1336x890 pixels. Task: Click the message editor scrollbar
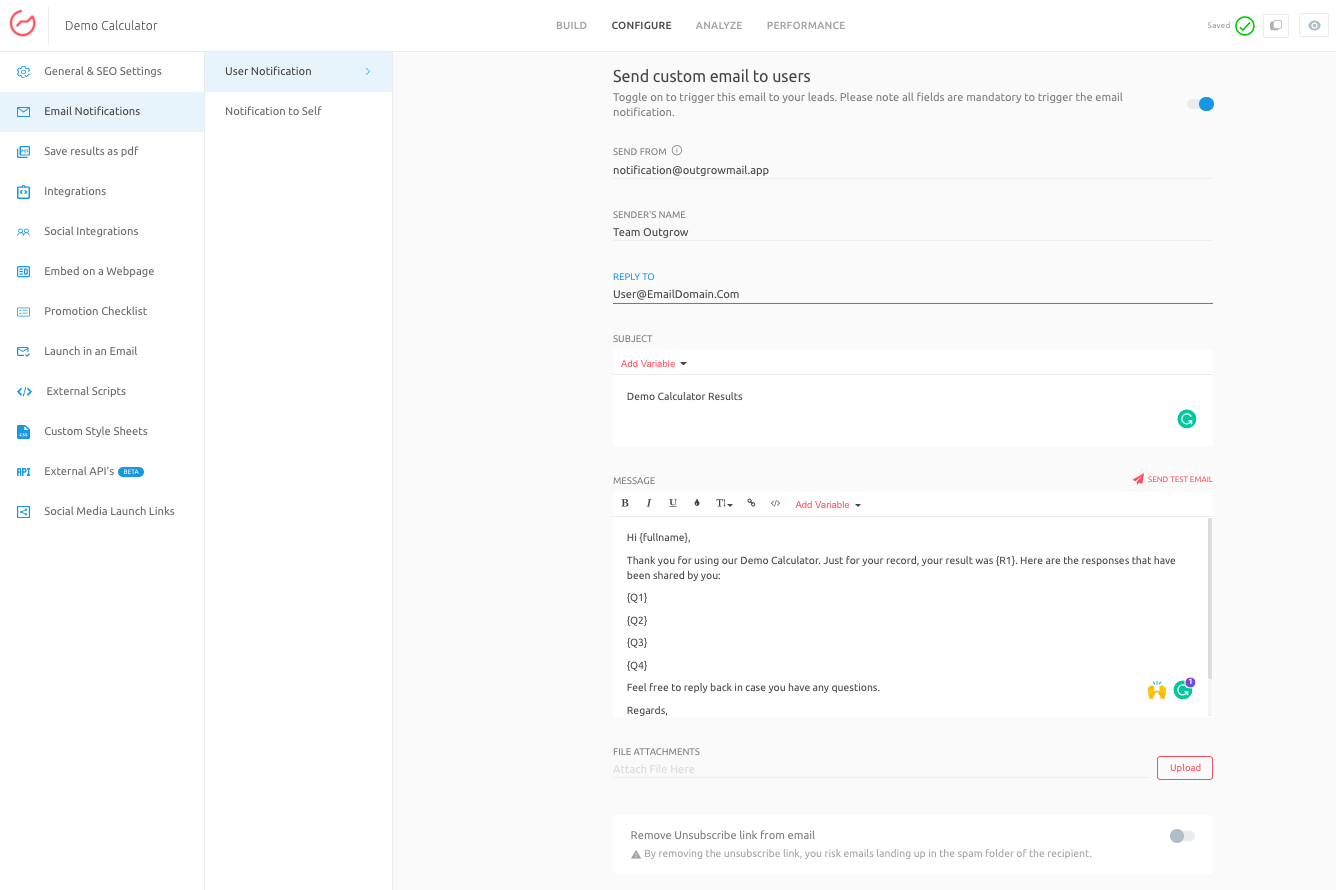(1210, 600)
